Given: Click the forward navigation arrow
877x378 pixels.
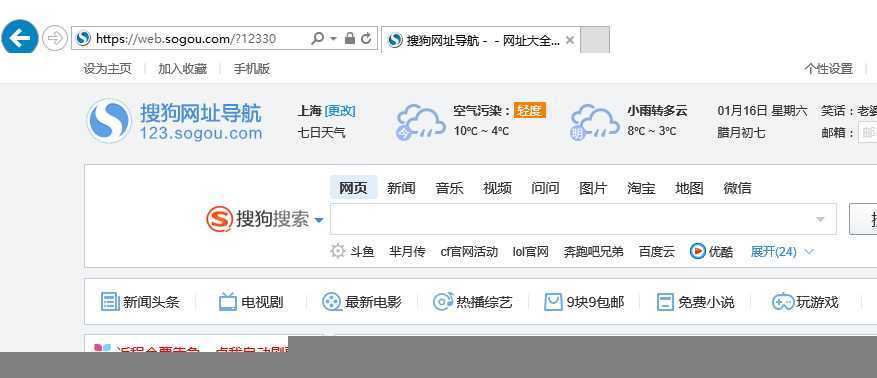Looking at the screenshot, I should pyautogui.click(x=55, y=38).
